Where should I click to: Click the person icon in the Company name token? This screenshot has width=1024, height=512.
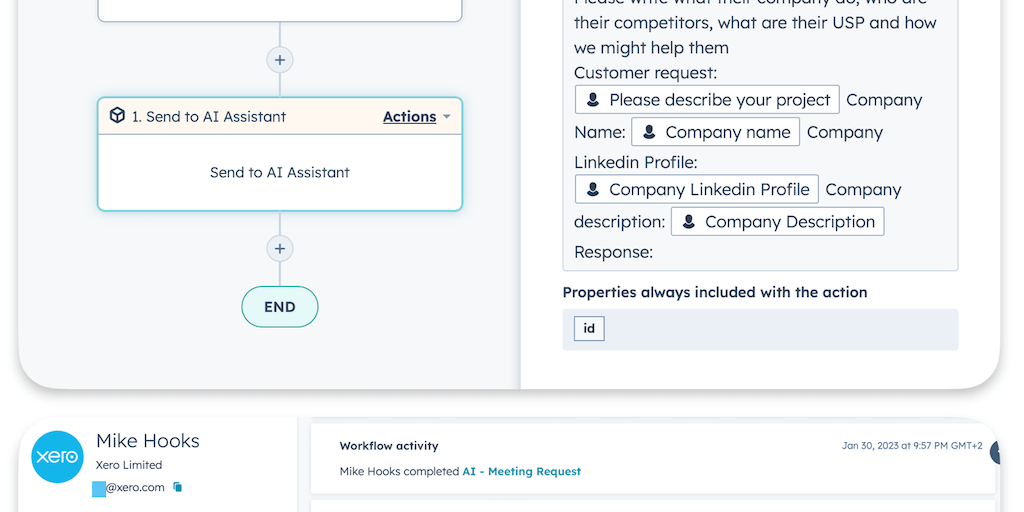point(649,132)
